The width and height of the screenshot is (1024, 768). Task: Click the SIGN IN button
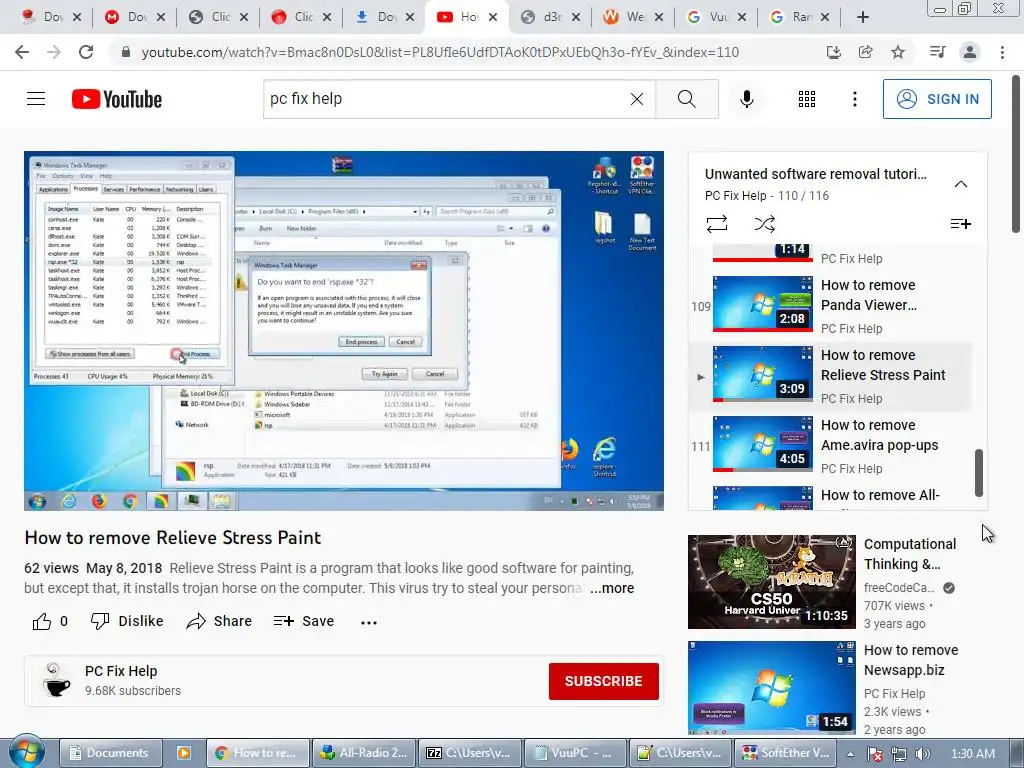click(x=937, y=99)
